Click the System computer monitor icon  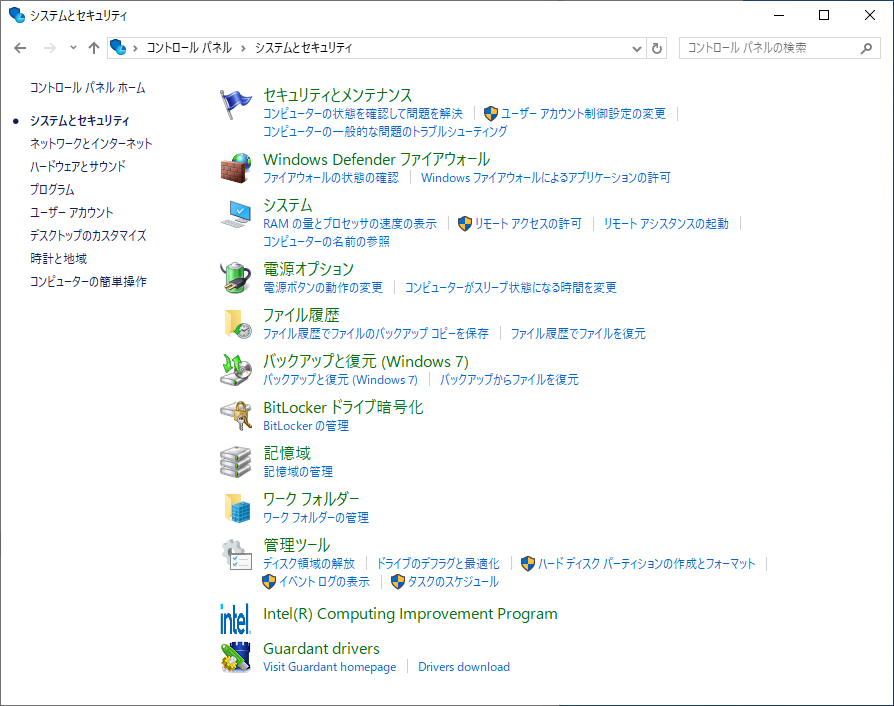pos(235,214)
